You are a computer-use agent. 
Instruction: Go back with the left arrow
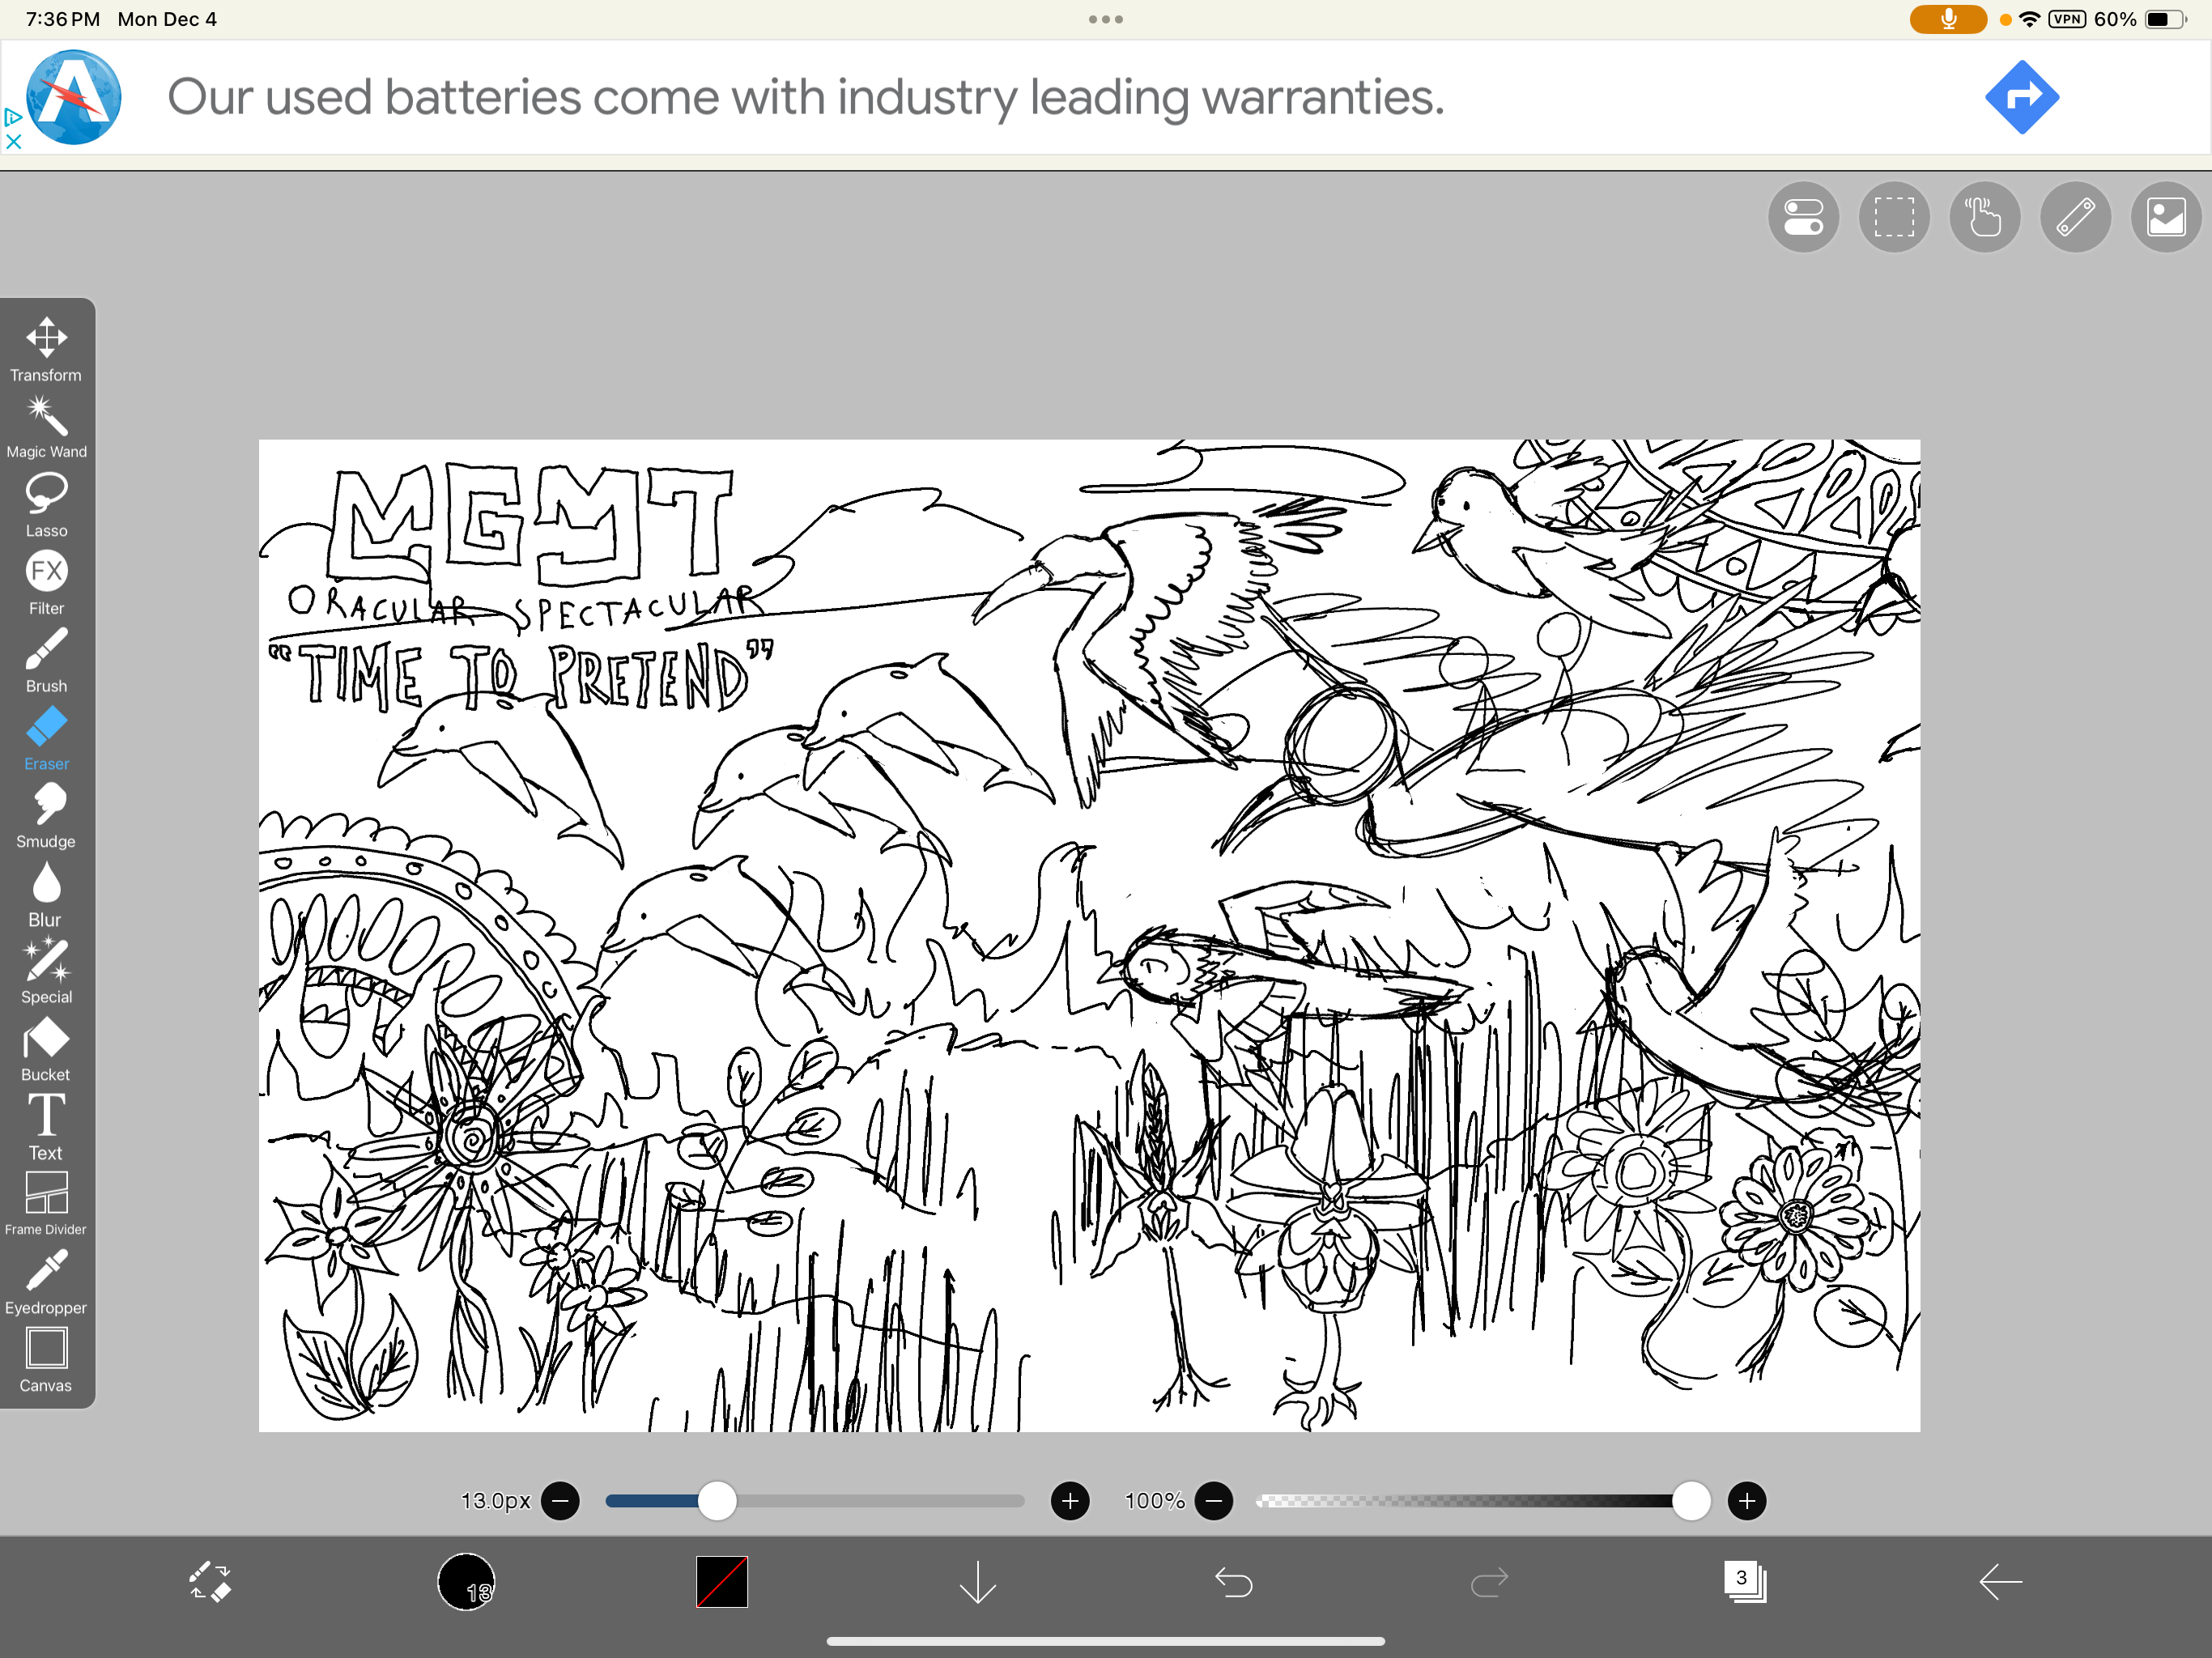[2001, 1582]
